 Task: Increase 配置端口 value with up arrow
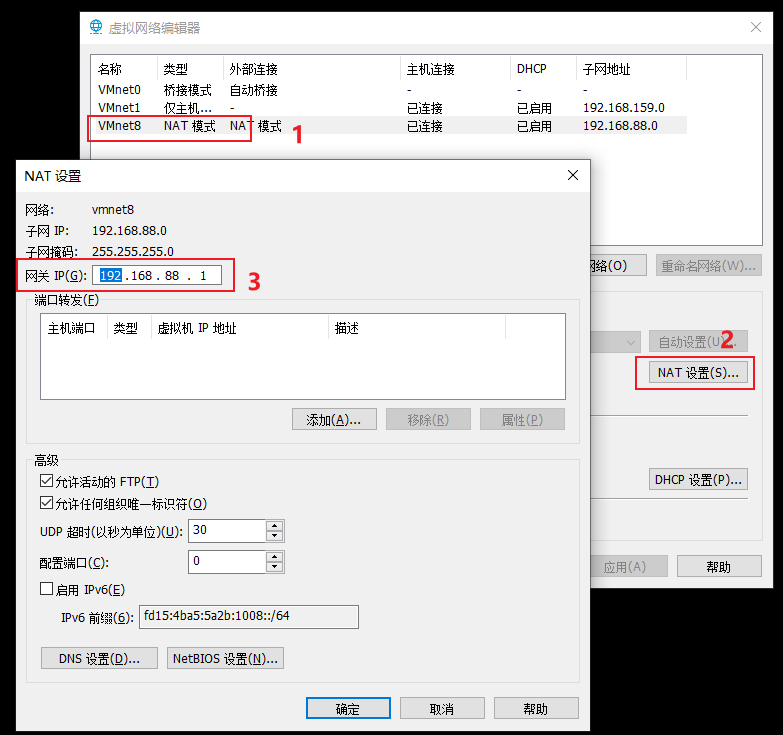275,557
